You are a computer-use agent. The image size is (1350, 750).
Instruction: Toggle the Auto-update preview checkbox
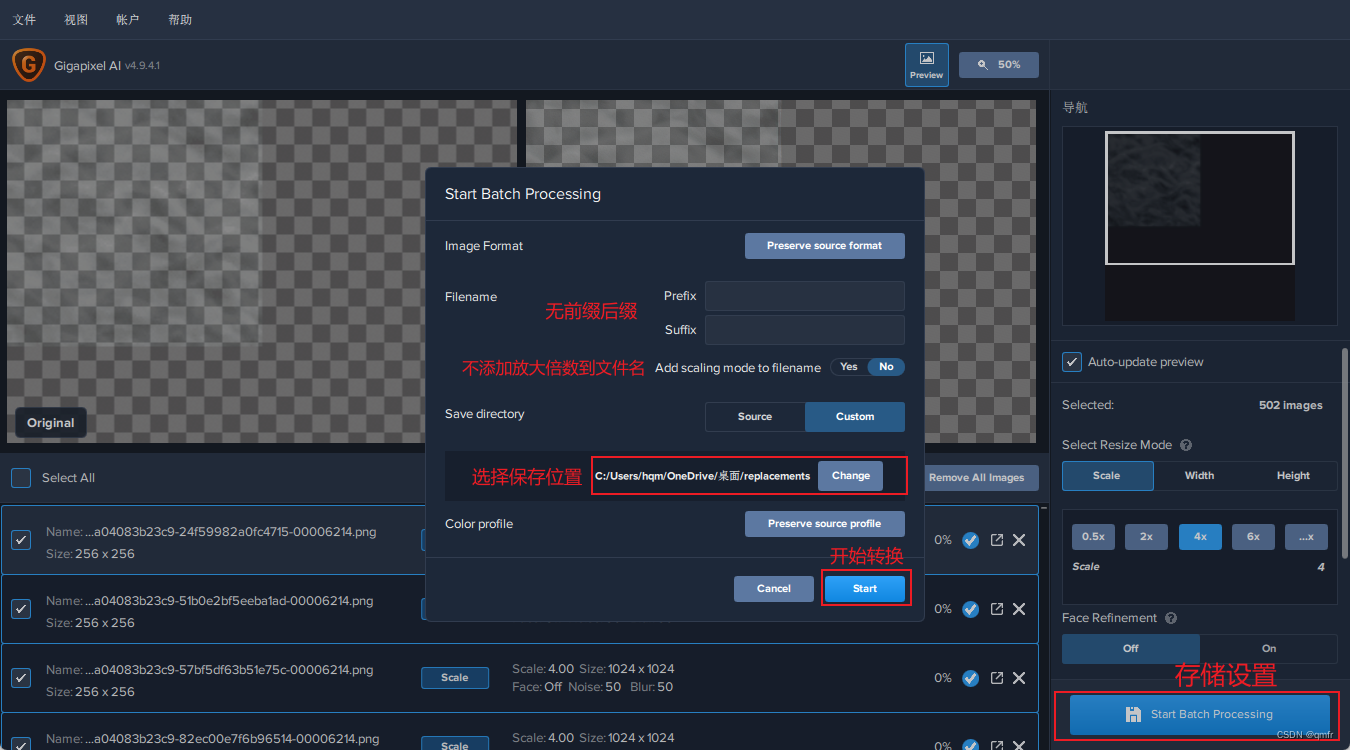point(1071,362)
